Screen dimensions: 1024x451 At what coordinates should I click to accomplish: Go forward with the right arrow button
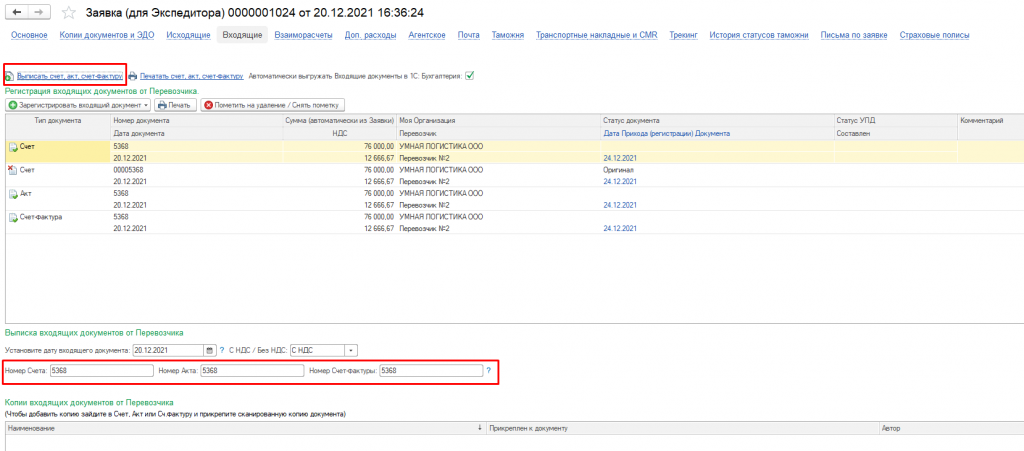[x=40, y=12]
